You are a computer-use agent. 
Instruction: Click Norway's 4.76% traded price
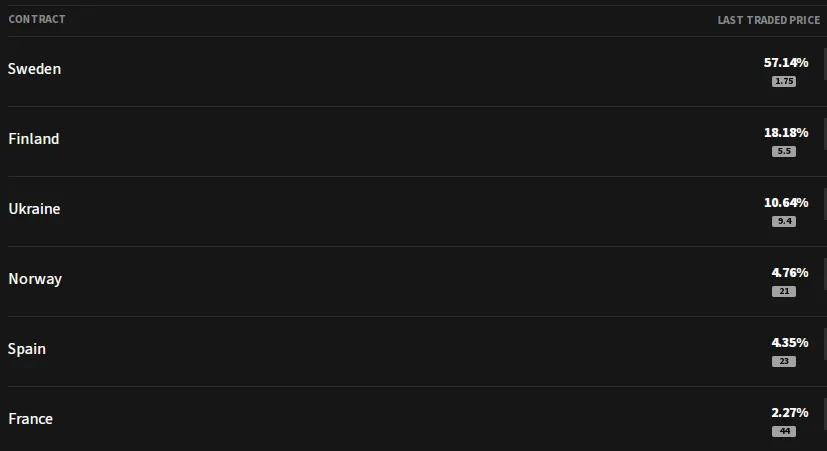click(x=789, y=272)
